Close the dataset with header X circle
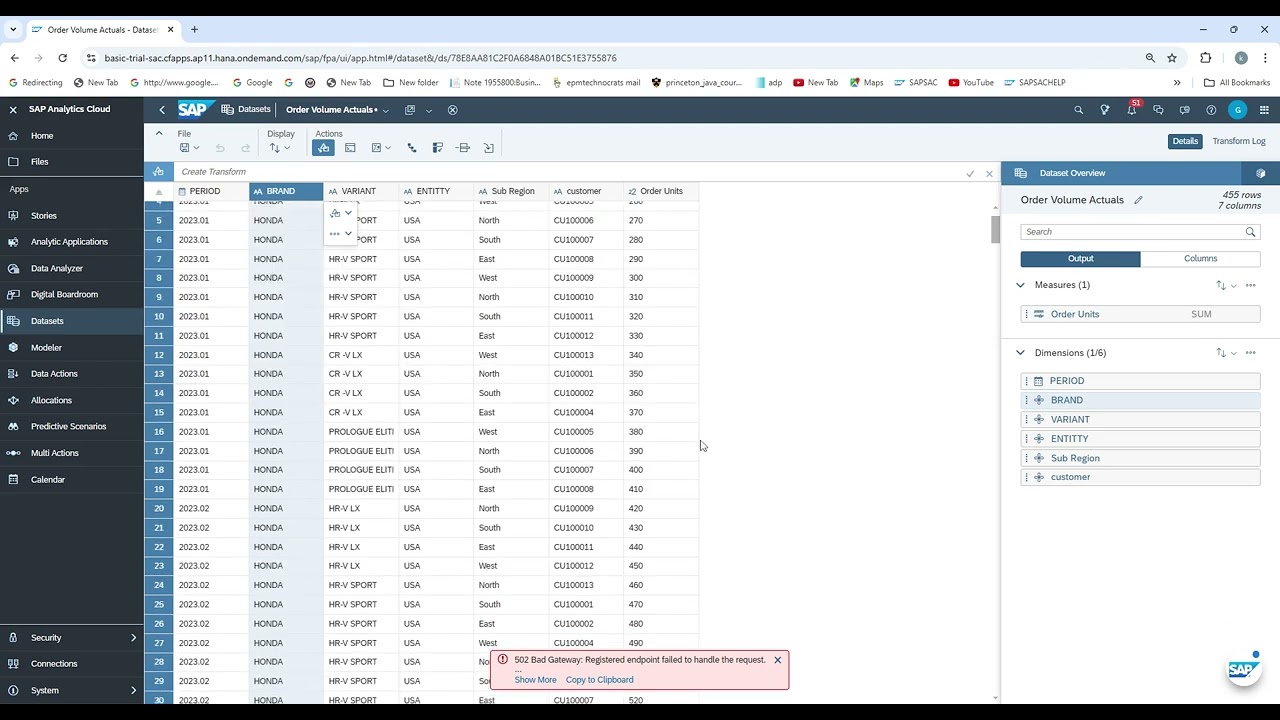This screenshot has width=1280, height=720. pyautogui.click(x=452, y=110)
